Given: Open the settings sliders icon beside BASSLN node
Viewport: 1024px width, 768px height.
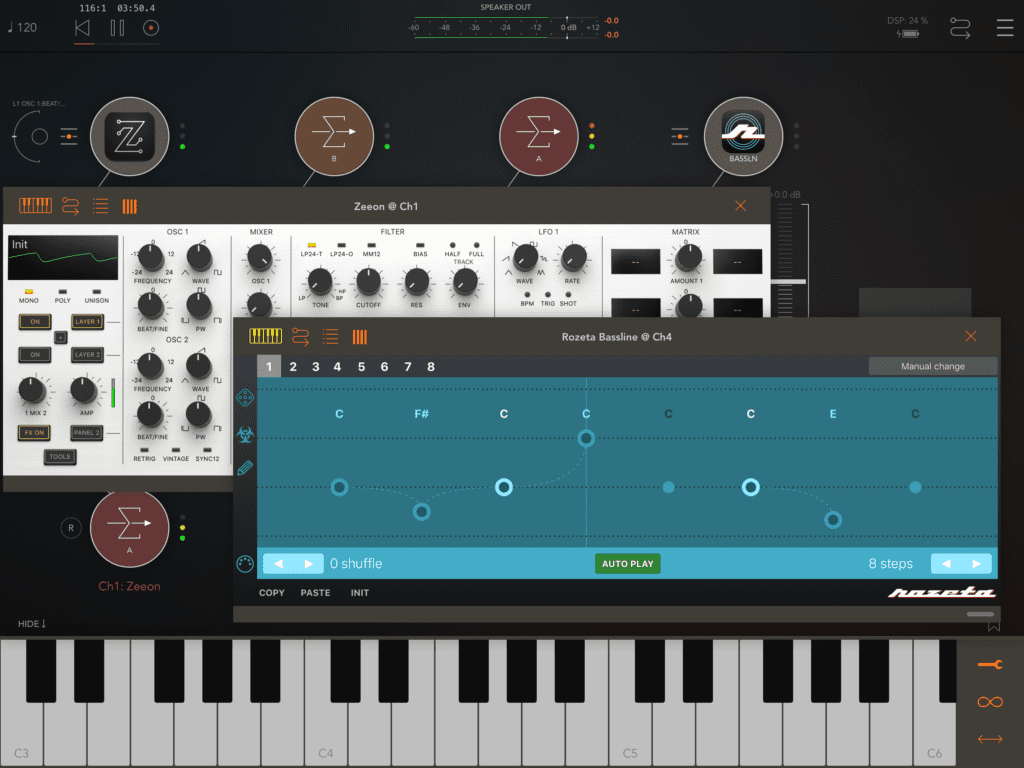Looking at the screenshot, I should [x=680, y=136].
